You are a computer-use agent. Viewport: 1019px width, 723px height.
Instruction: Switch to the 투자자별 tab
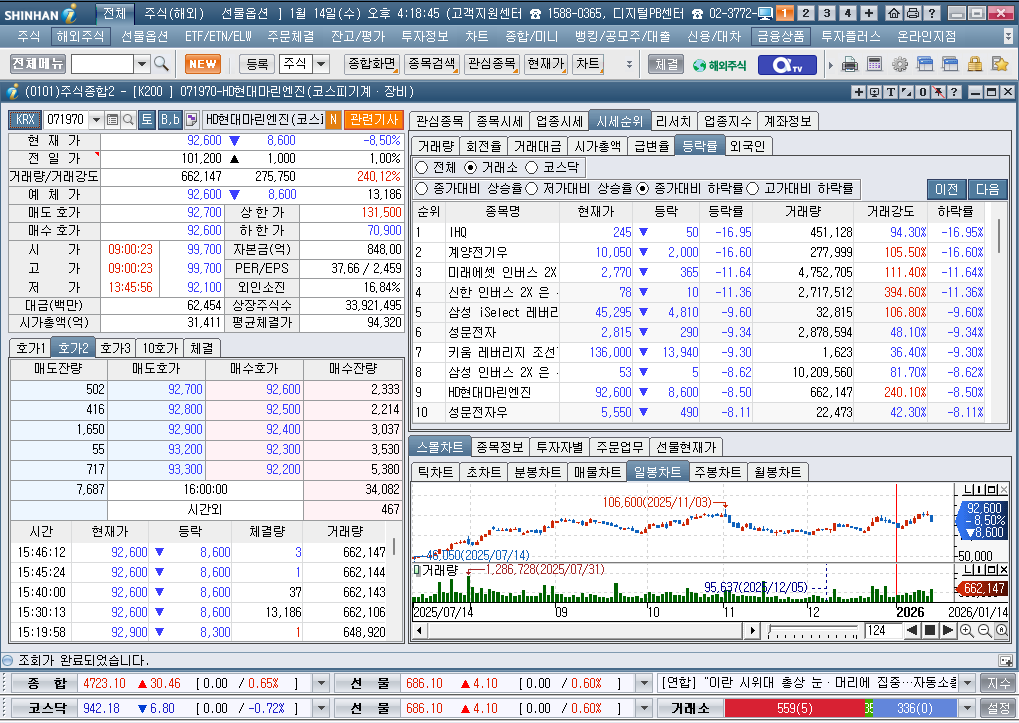click(560, 447)
